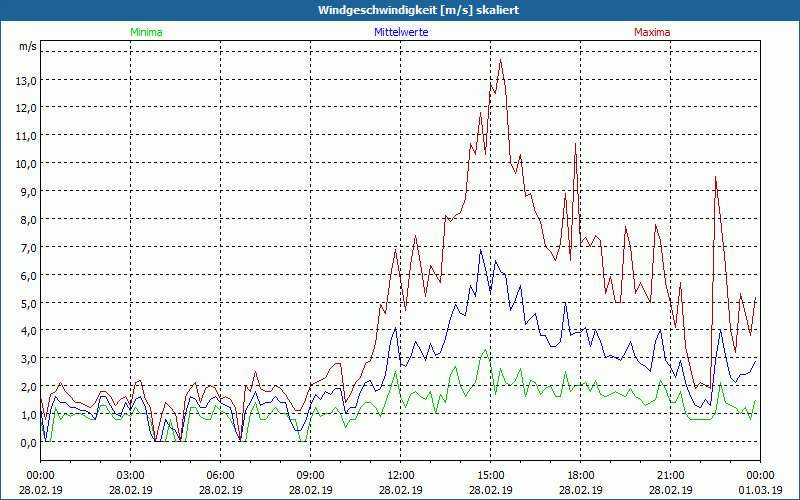Viewport: 800px width, 500px height.
Task: Select the 10,0 y-axis label
Action: click(25, 163)
